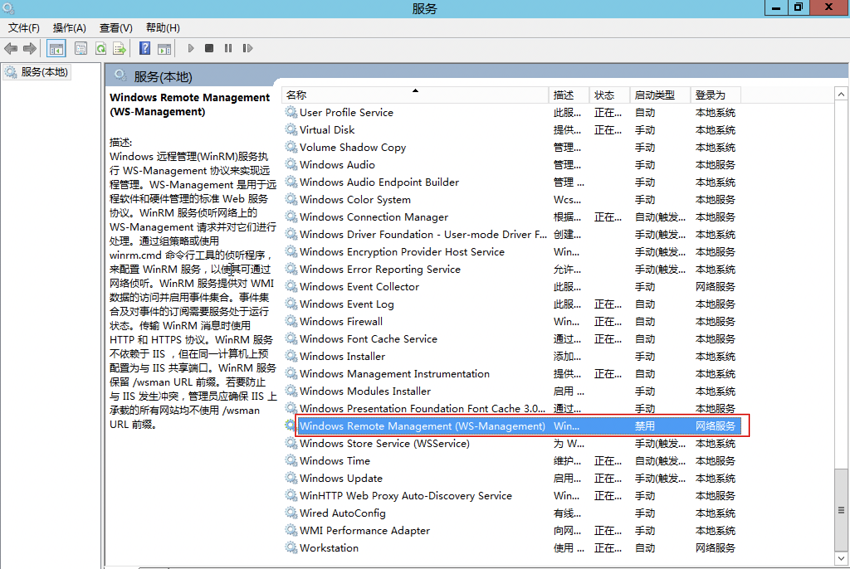
Task: Minimize the 服务 window
Action: pyautogui.click(x=776, y=8)
